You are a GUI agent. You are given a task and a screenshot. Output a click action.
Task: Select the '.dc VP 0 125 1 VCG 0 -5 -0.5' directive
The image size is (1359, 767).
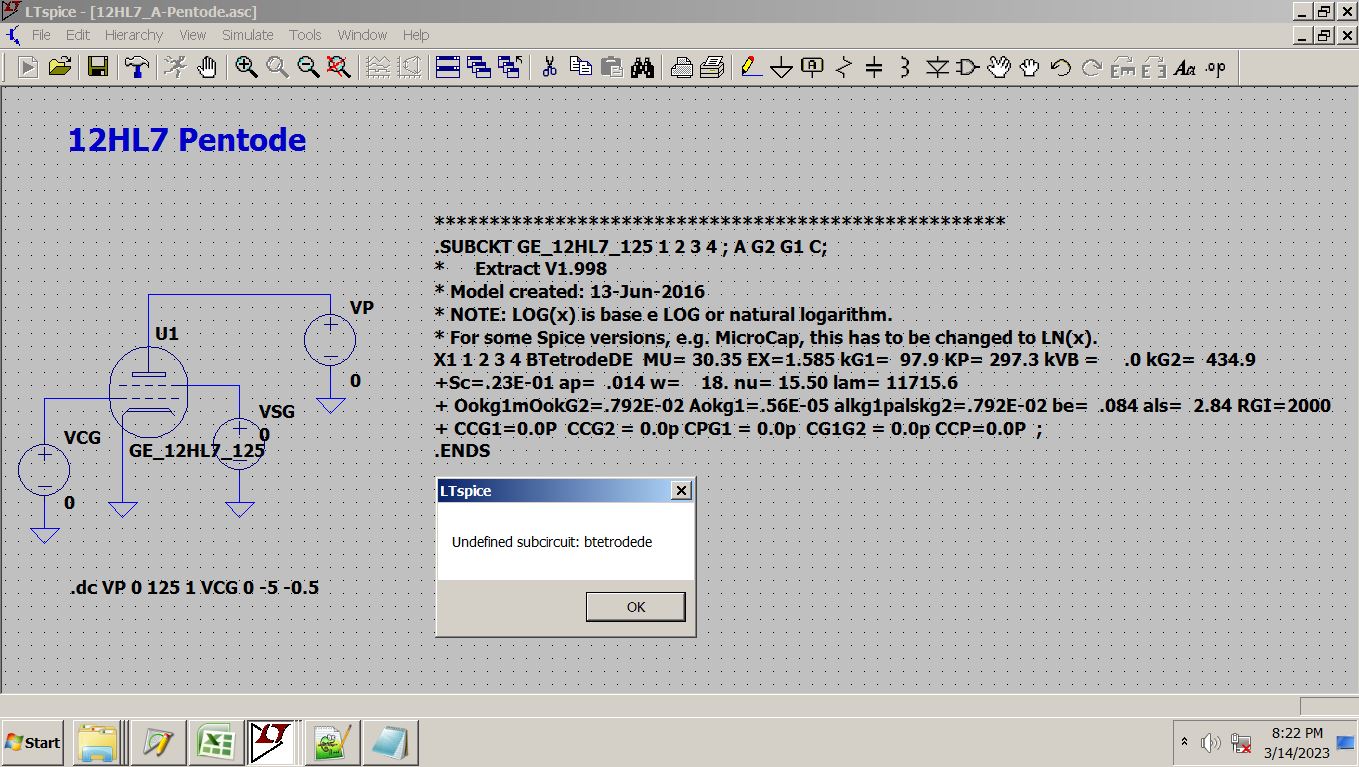[x=195, y=587]
